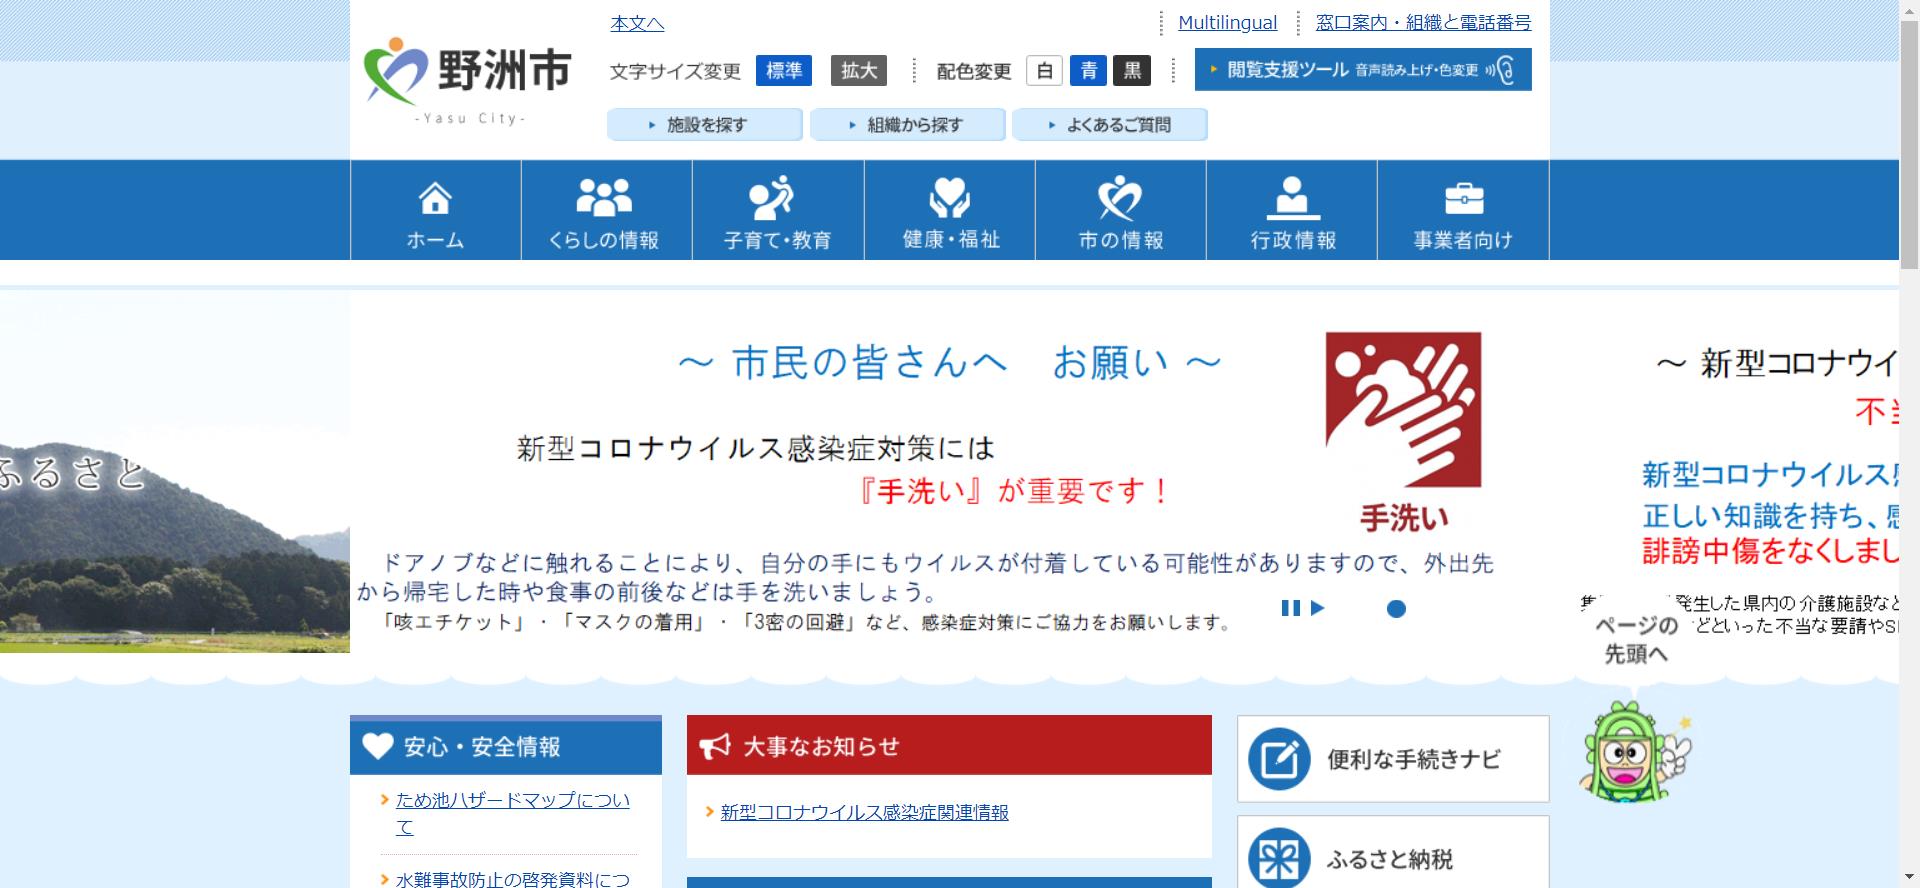Viewport: 1920px width, 888px height.
Task: Open 水難事故防止の啓発資料 link
Action: pos(513,879)
